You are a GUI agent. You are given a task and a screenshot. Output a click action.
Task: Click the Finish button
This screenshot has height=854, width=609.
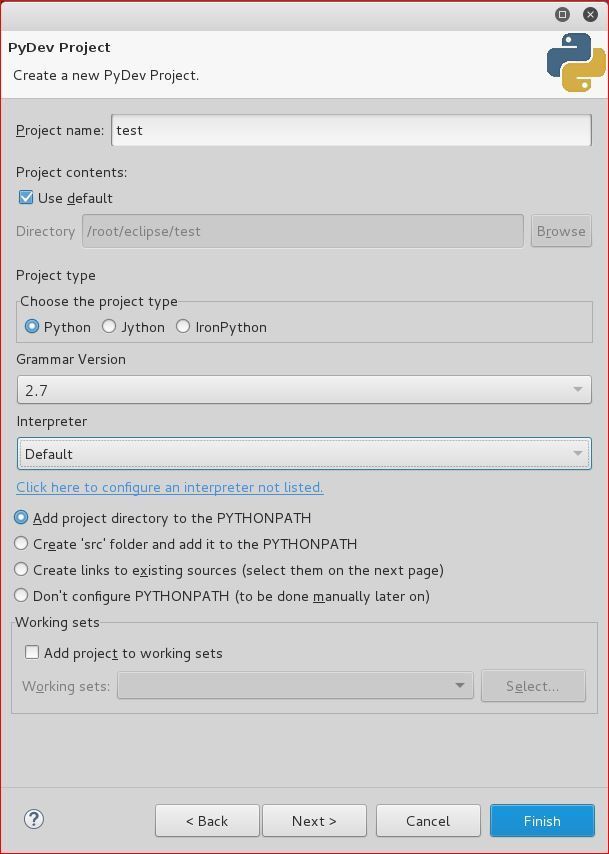point(542,821)
